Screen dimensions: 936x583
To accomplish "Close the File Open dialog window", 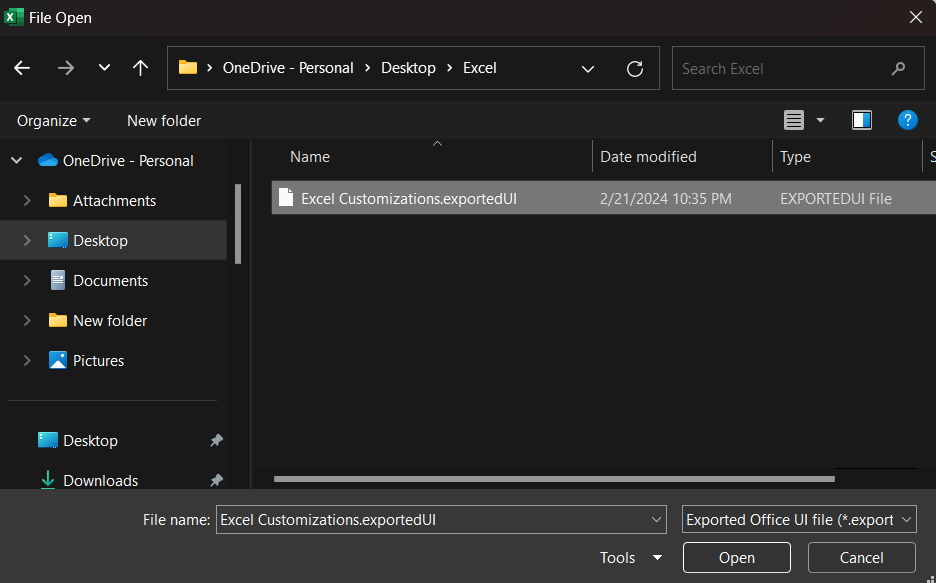I will [x=916, y=17].
